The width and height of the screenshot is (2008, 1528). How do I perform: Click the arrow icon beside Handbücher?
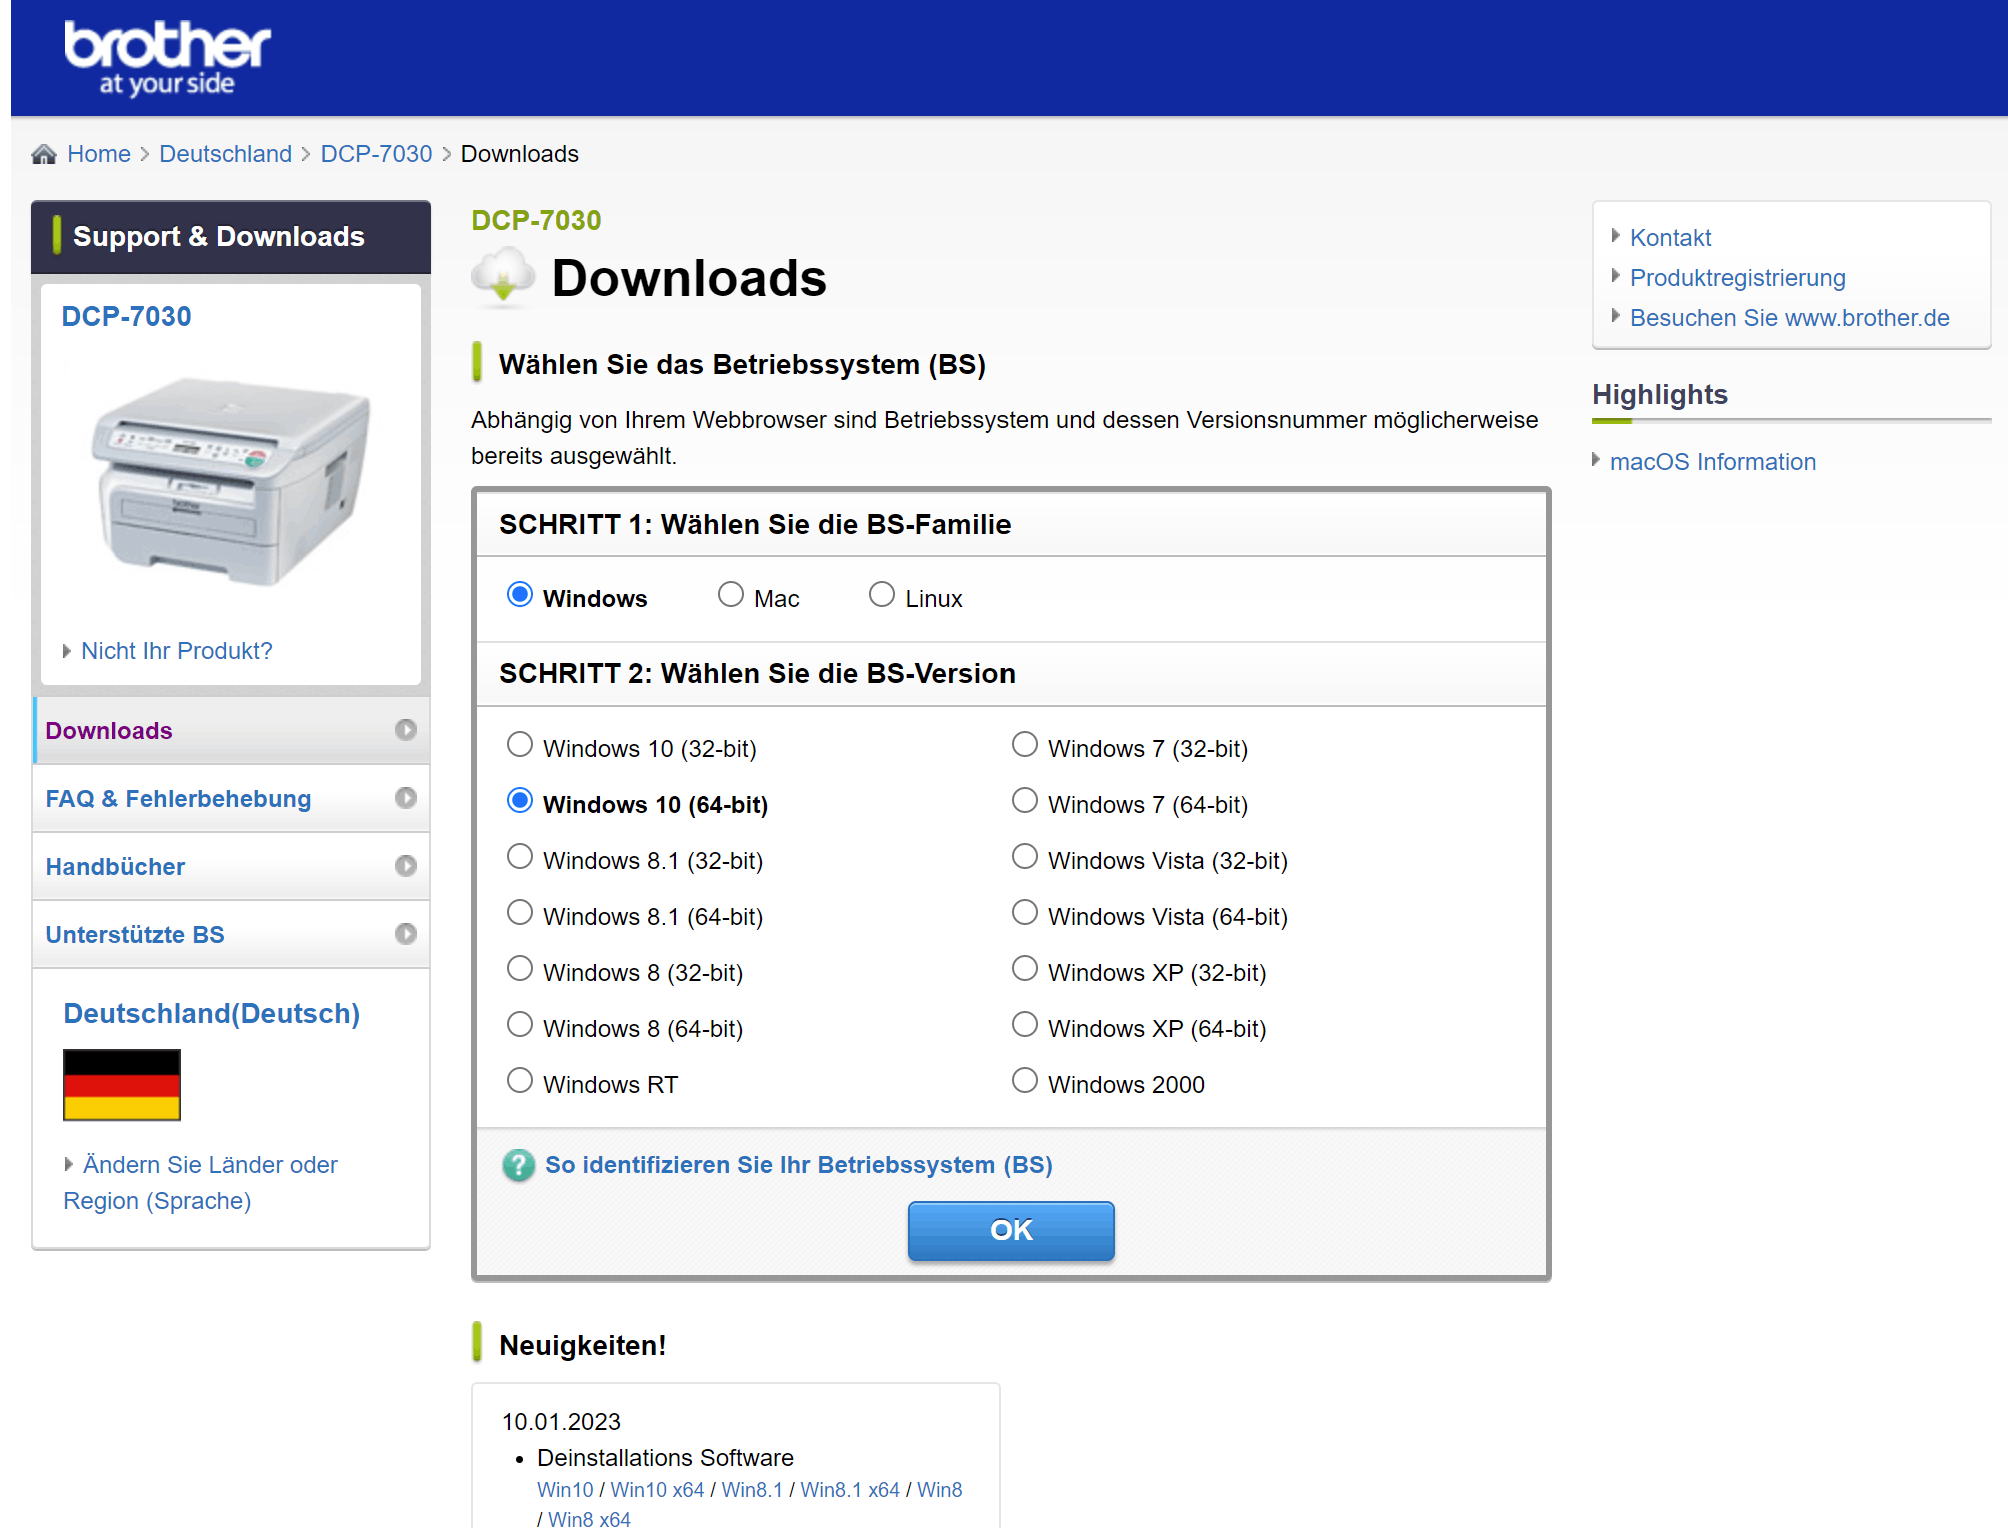405,866
